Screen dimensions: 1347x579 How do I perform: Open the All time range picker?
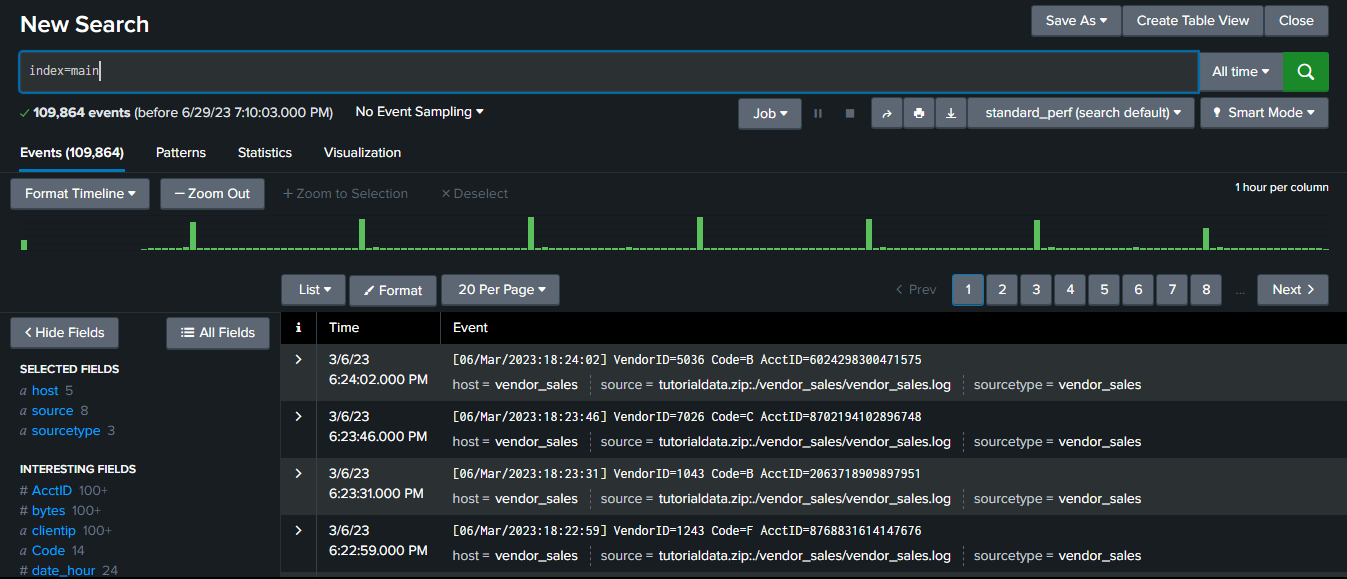[1240, 72]
